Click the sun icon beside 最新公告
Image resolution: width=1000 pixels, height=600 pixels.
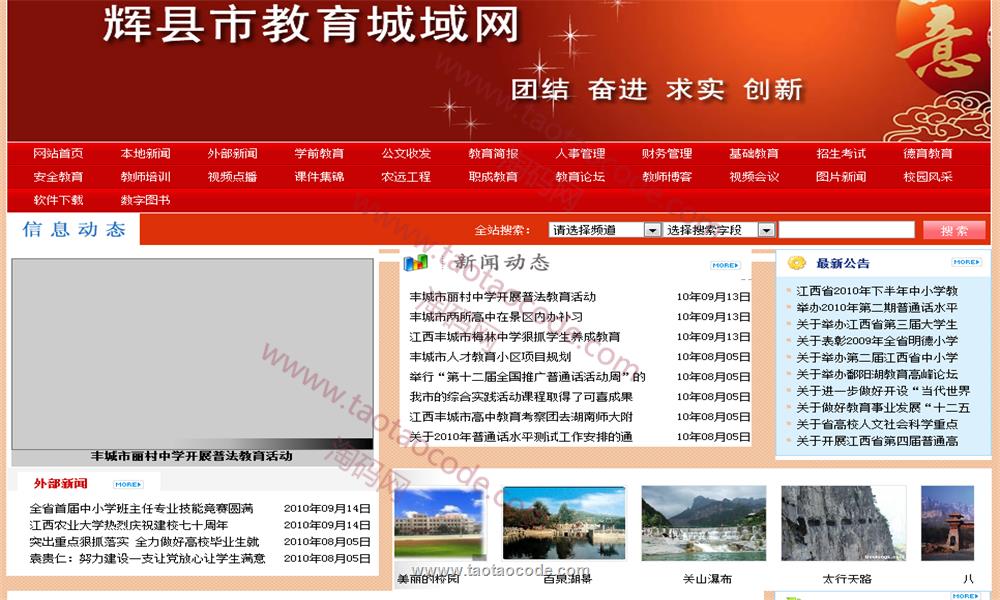[797, 263]
